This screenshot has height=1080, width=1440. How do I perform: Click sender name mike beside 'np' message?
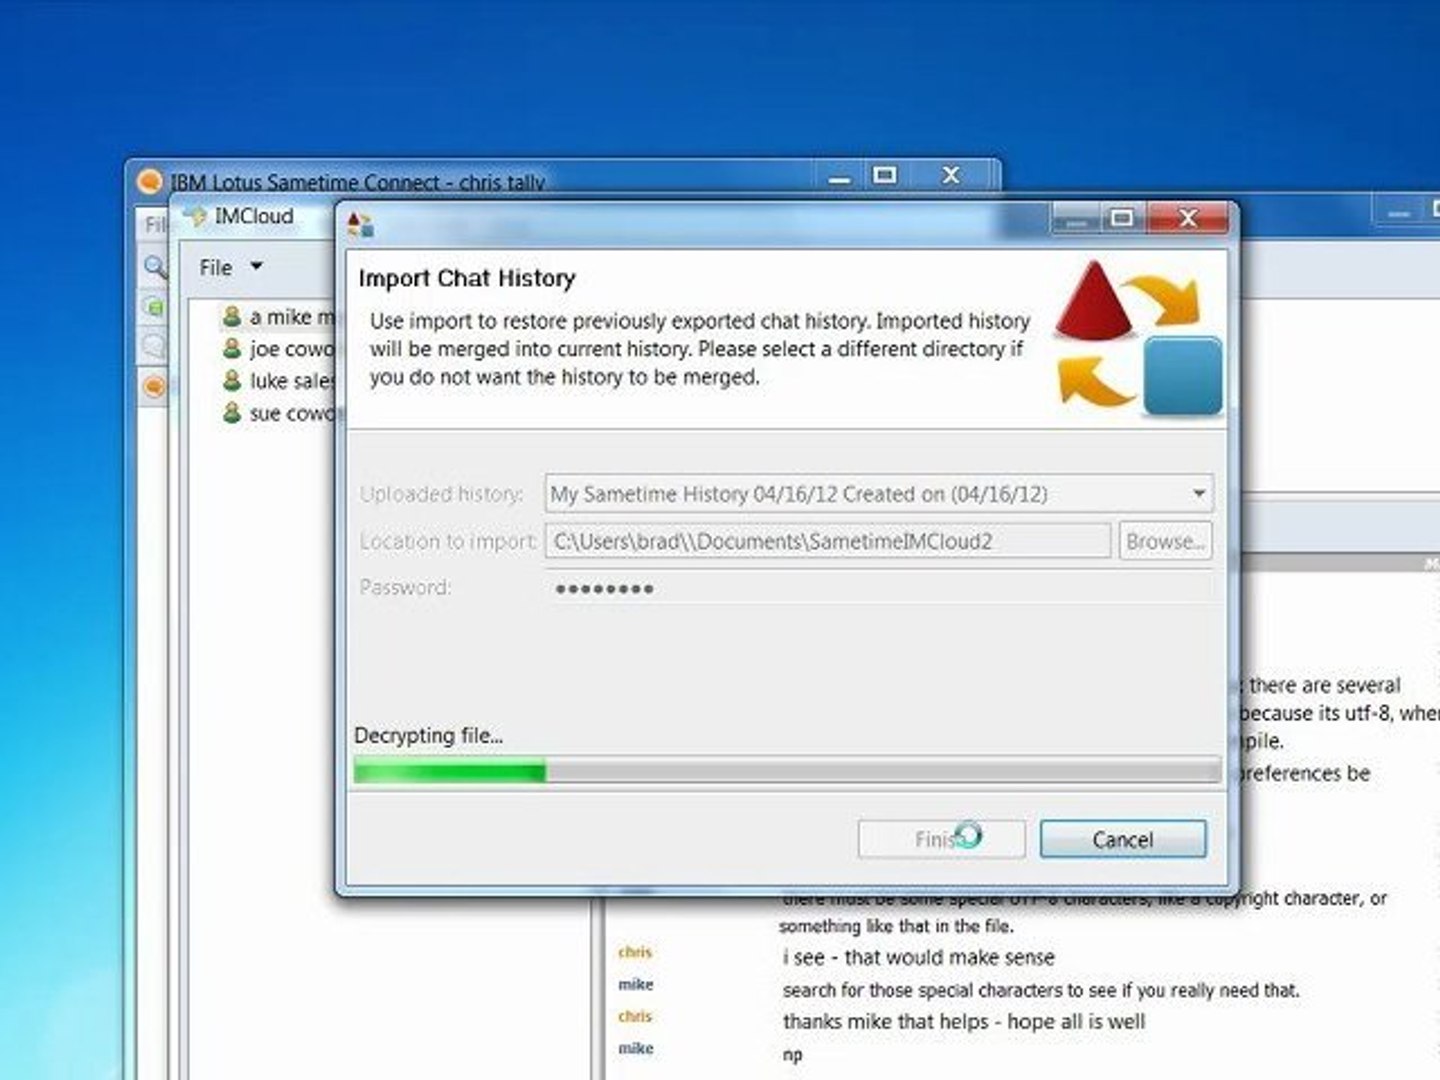tap(635, 1048)
